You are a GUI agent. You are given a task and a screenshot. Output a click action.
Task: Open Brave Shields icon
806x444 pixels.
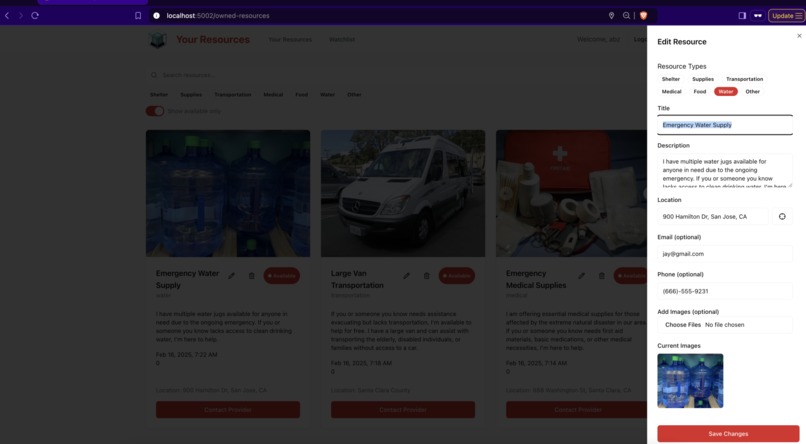643,15
